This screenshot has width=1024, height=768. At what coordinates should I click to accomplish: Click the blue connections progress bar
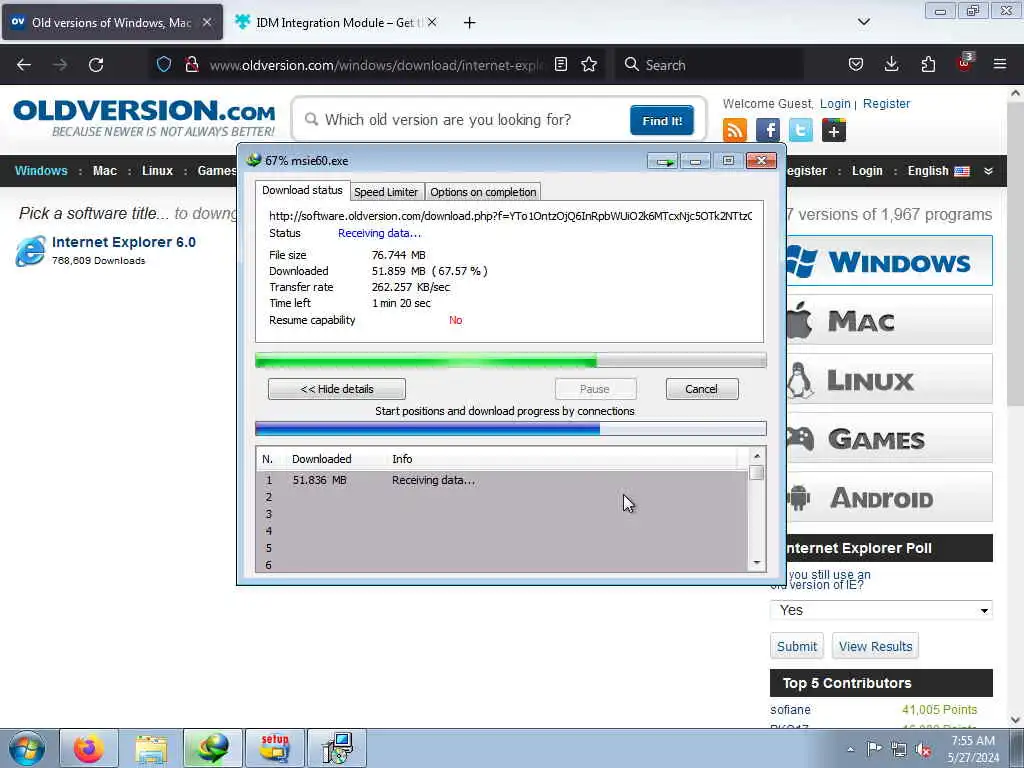[511, 429]
